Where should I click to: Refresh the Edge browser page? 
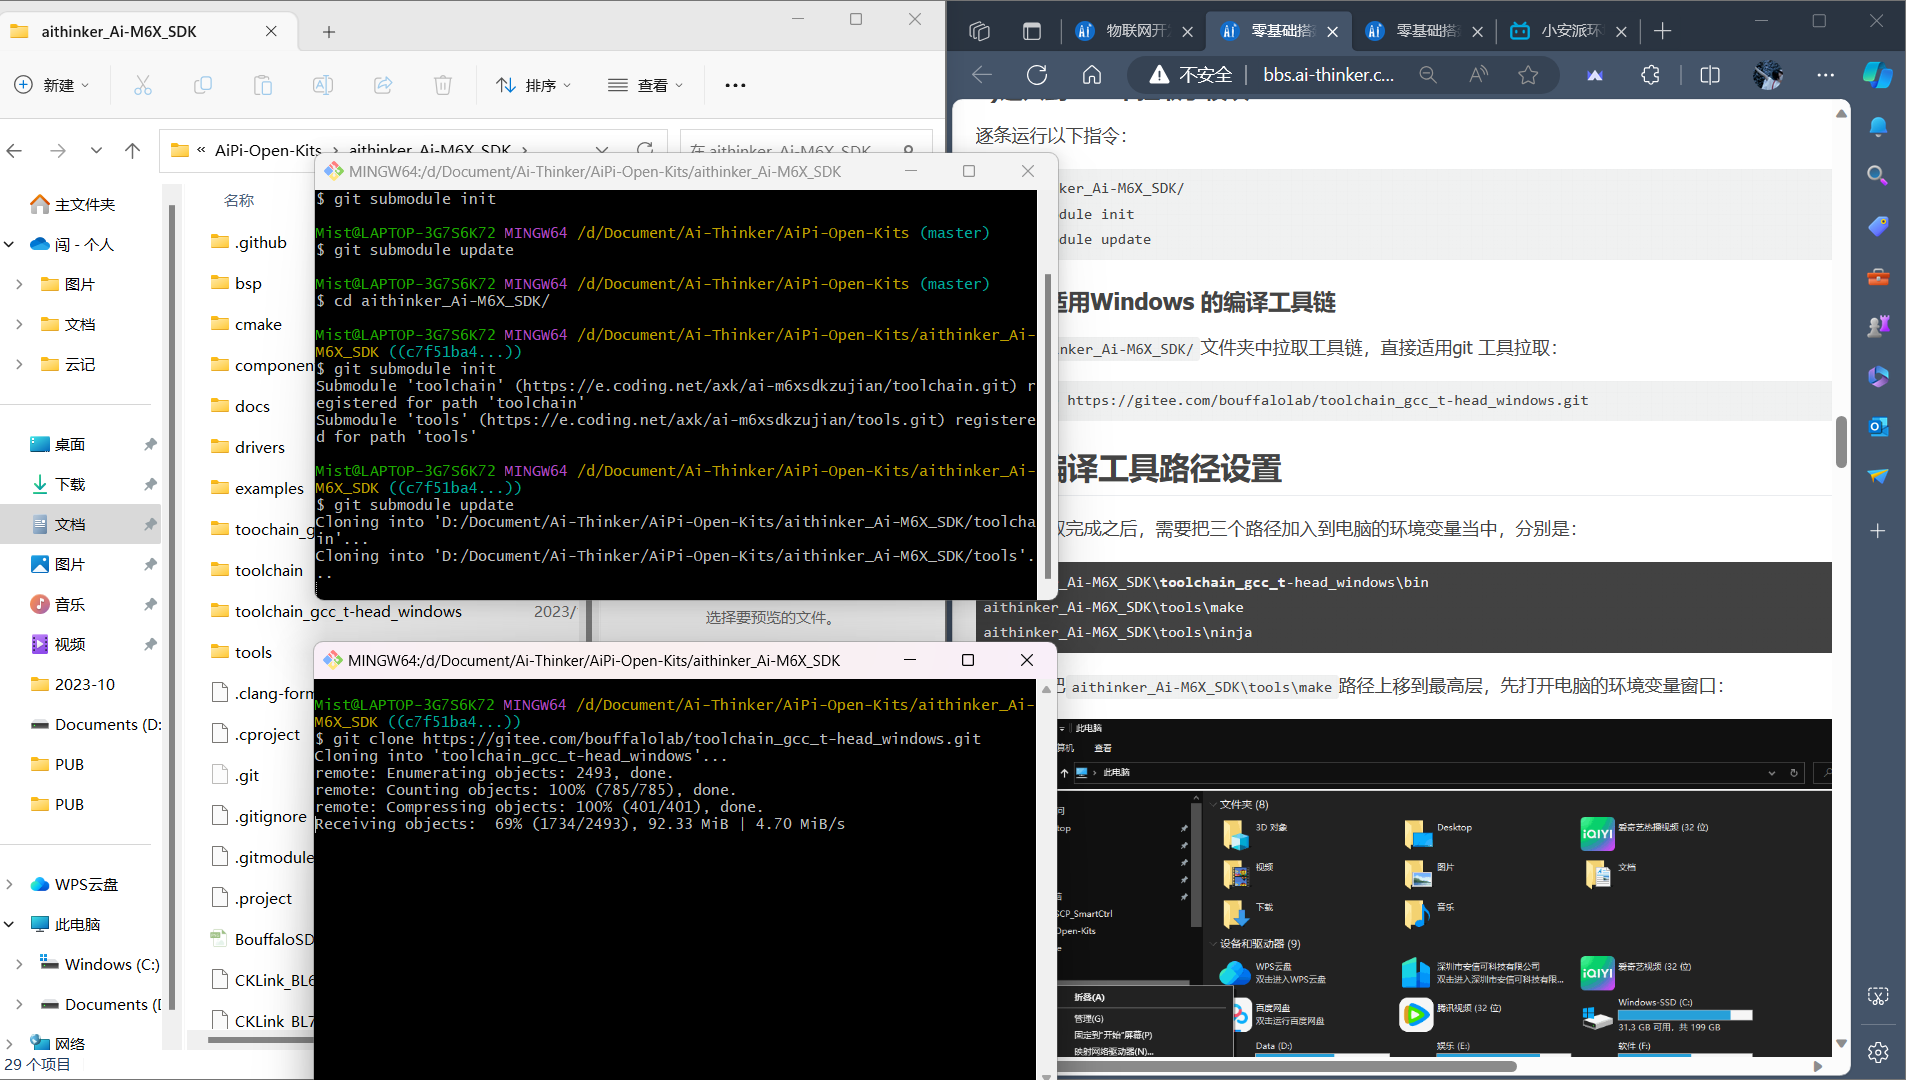tap(1037, 75)
